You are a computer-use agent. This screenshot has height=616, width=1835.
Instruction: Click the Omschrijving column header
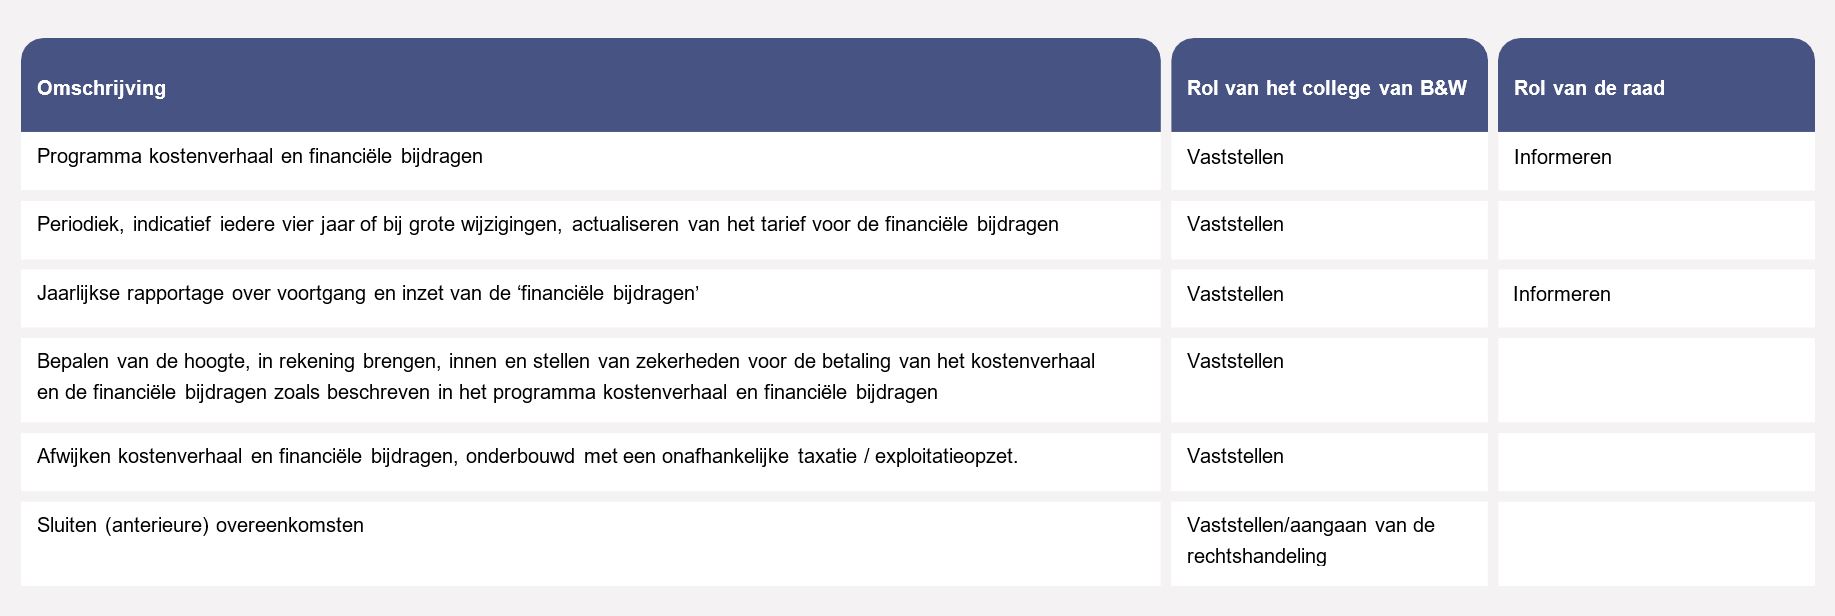coord(102,88)
